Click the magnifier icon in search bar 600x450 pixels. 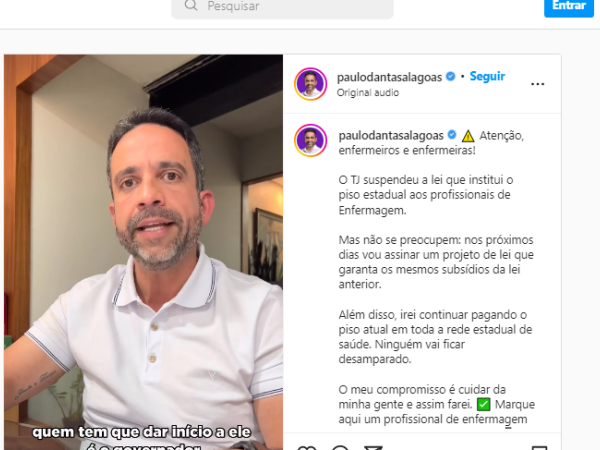191,5
